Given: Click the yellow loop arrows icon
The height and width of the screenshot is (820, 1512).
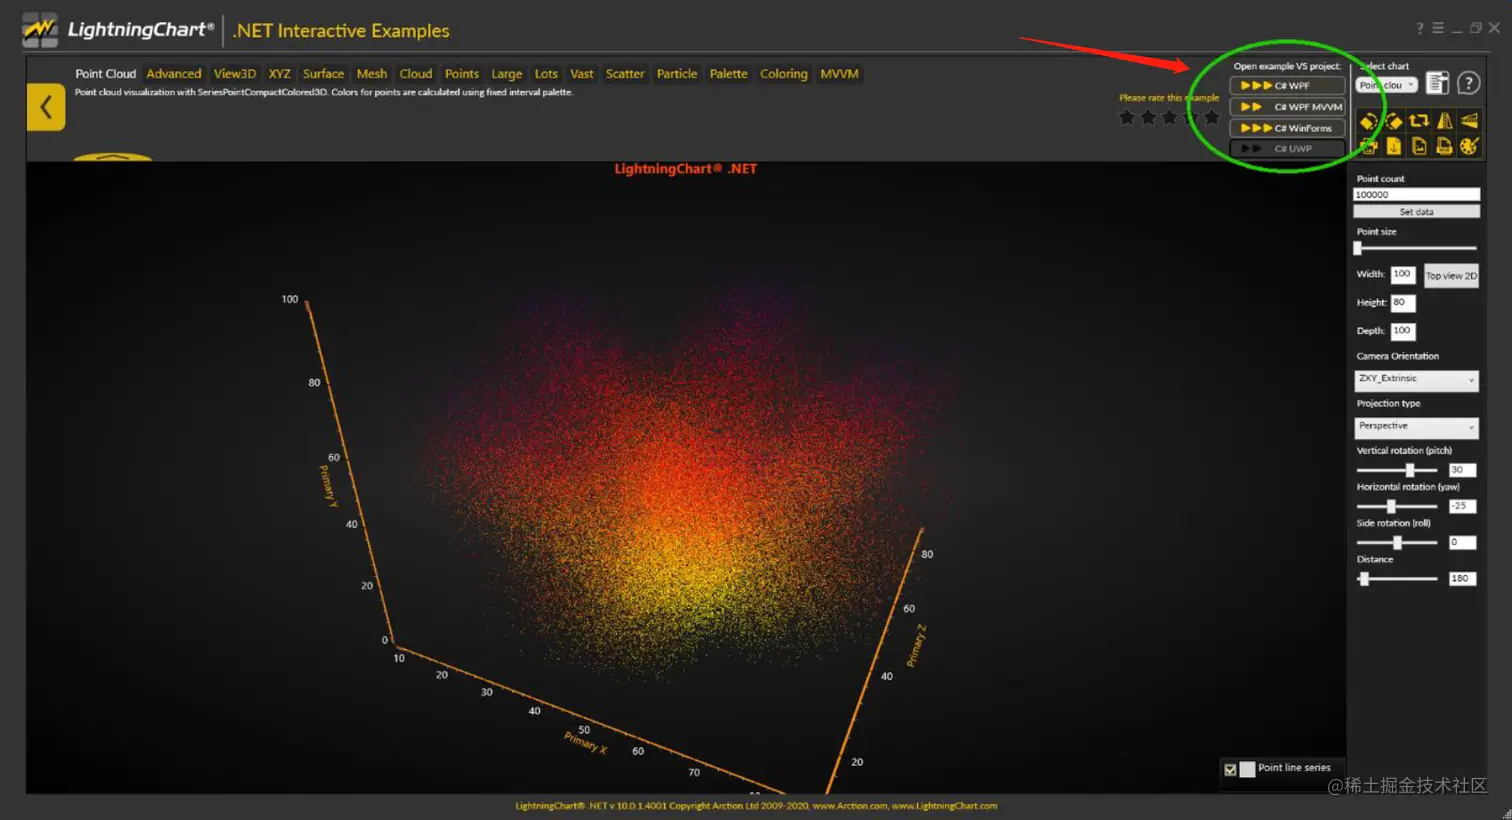Looking at the screenshot, I should click(x=1419, y=121).
